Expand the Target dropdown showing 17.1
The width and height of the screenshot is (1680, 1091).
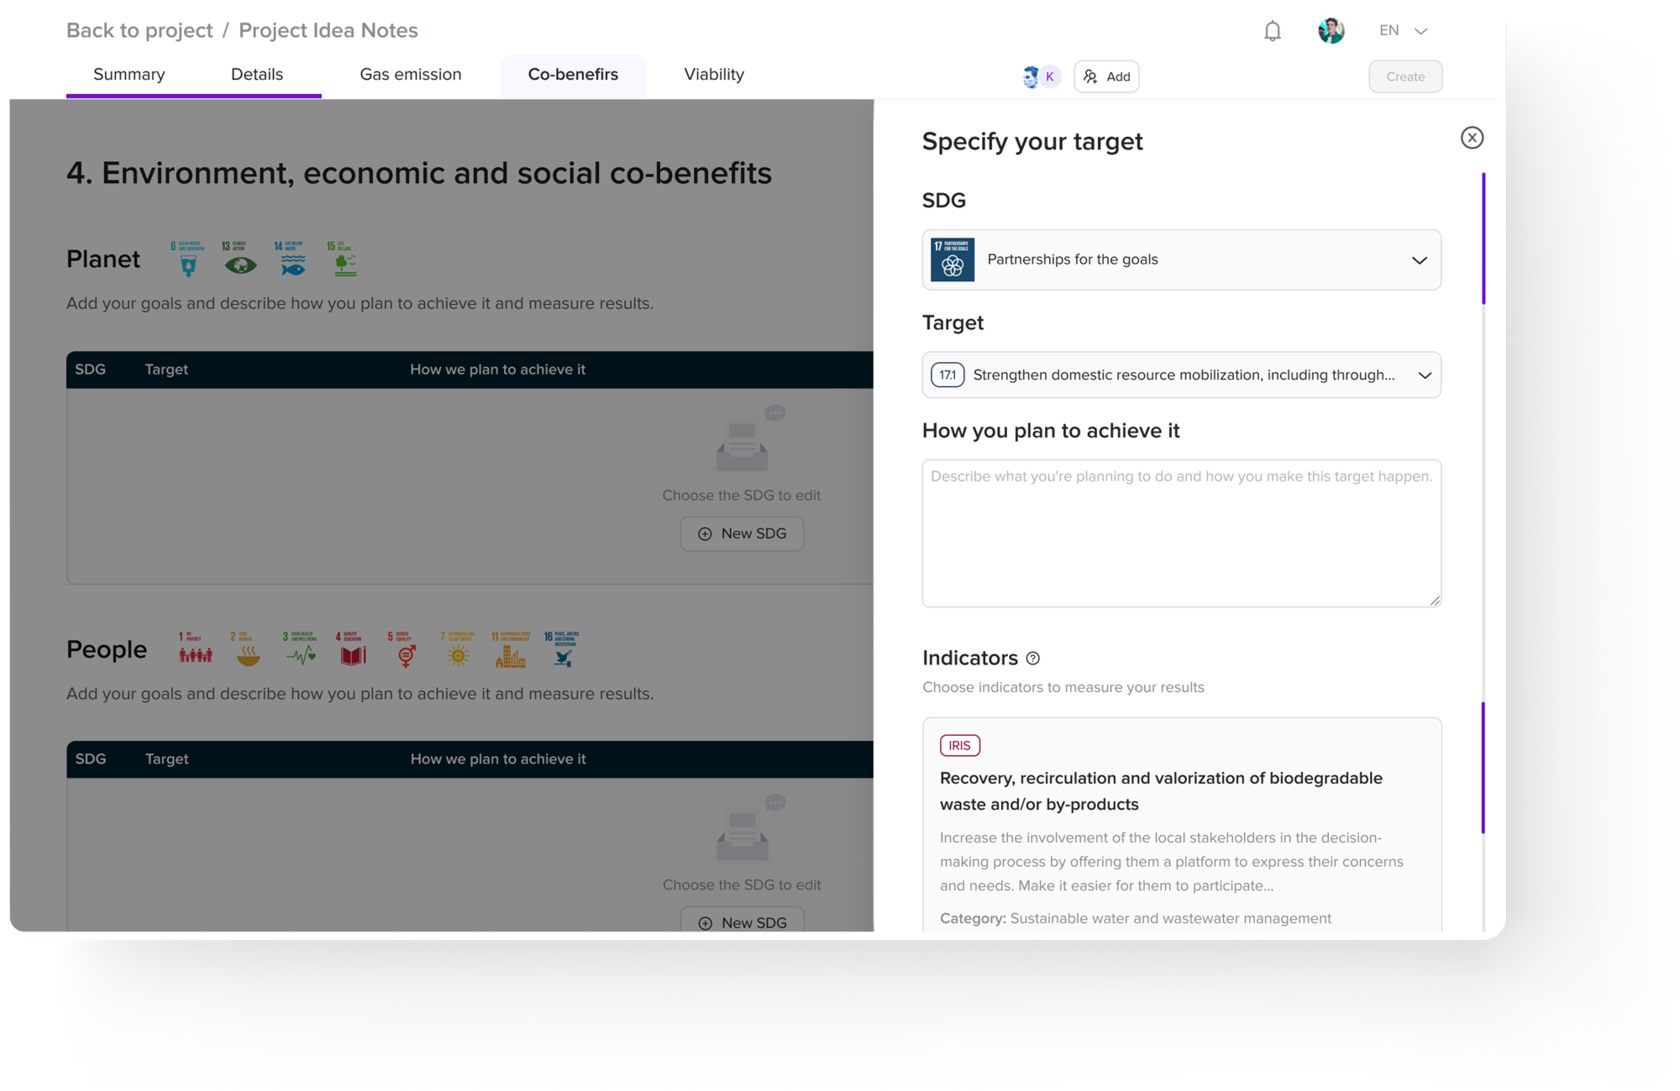tap(1181, 375)
